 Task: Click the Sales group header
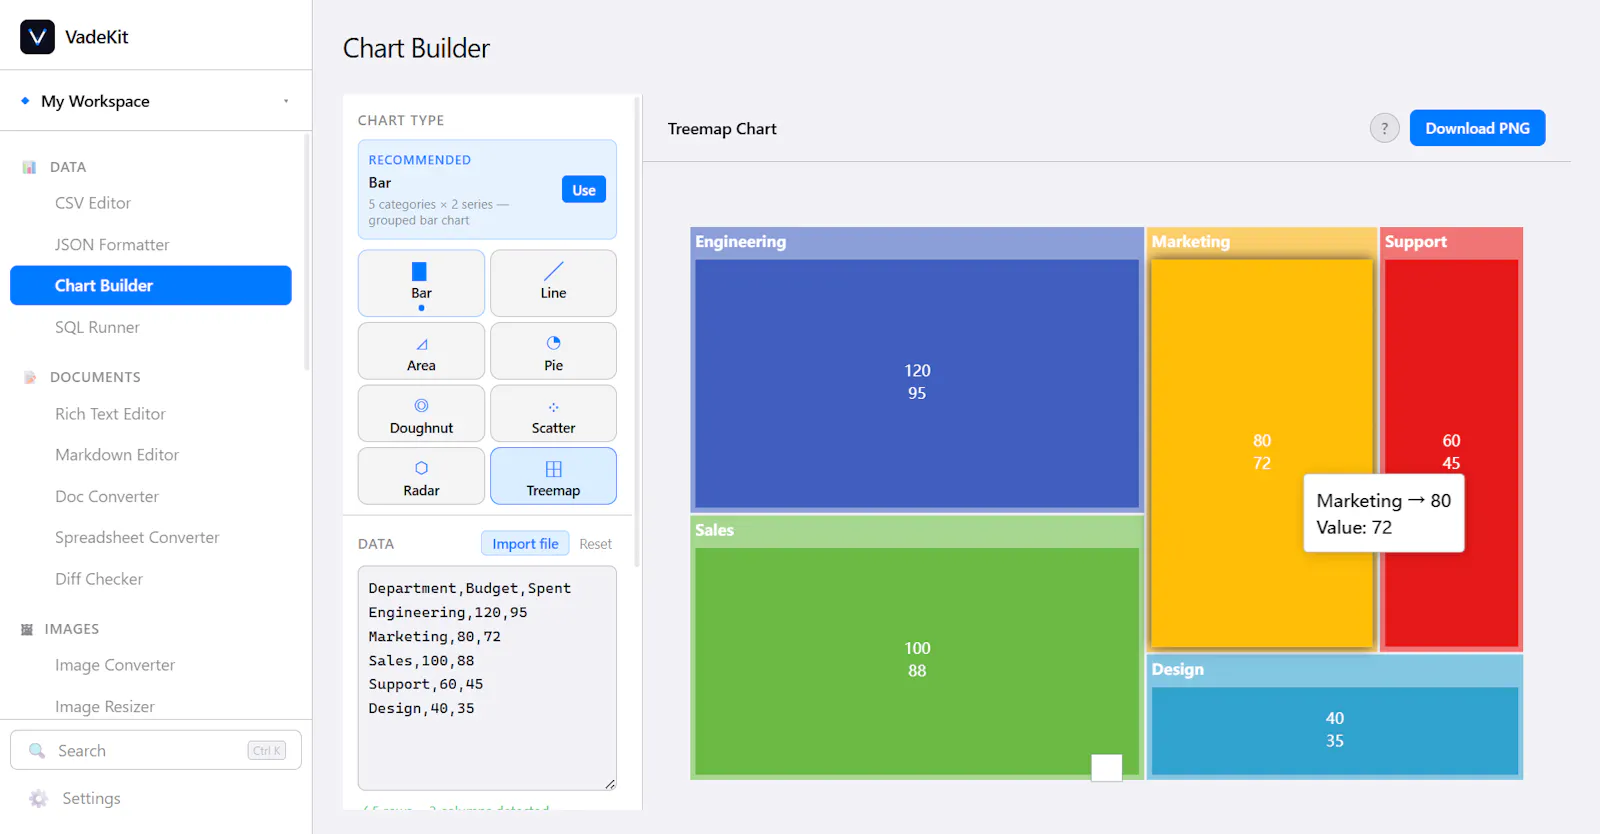(x=917, y=531)
